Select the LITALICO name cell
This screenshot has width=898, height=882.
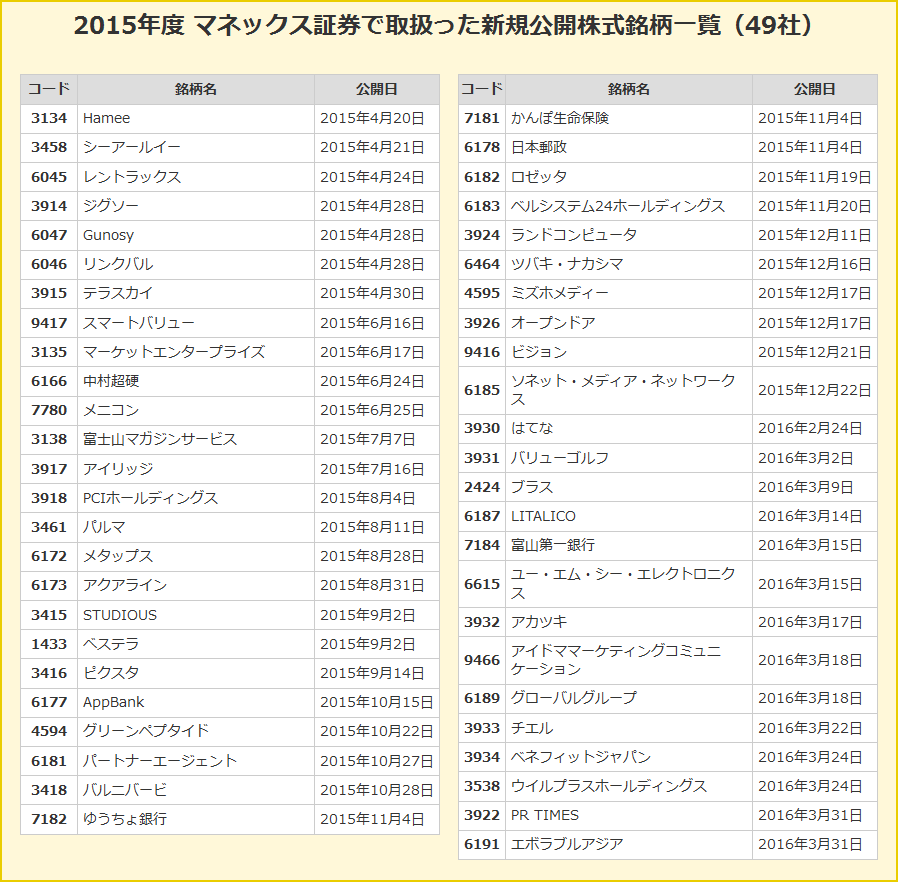tap(629, 517)
